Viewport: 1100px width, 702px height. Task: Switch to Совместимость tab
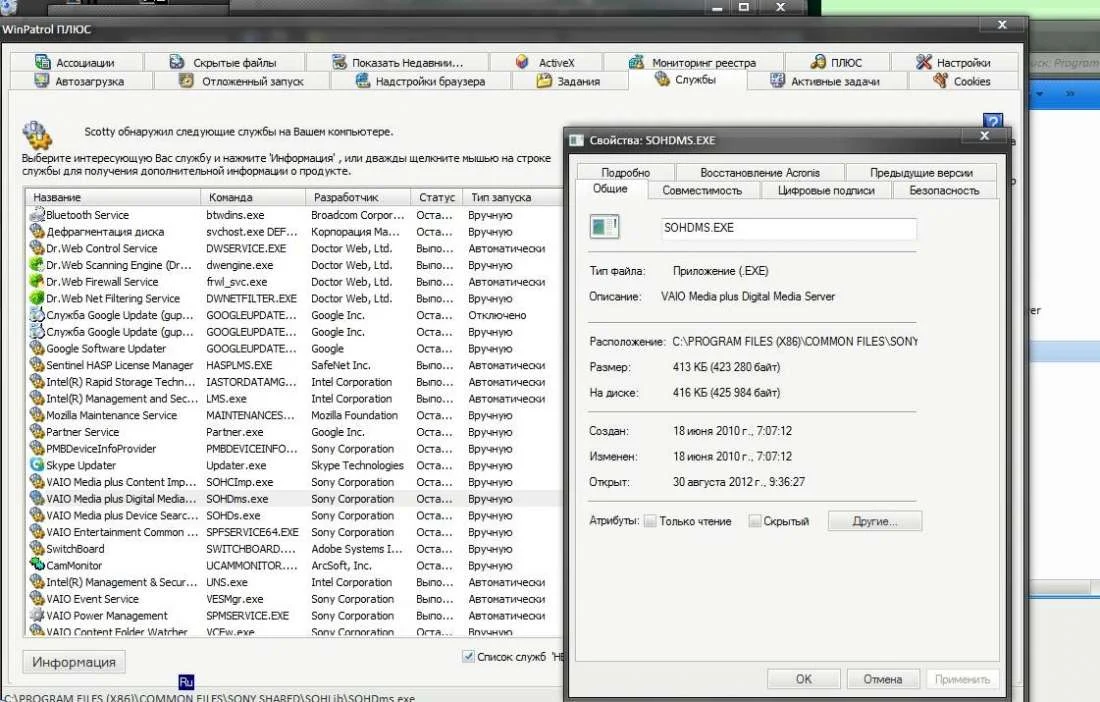coord(702,190)
